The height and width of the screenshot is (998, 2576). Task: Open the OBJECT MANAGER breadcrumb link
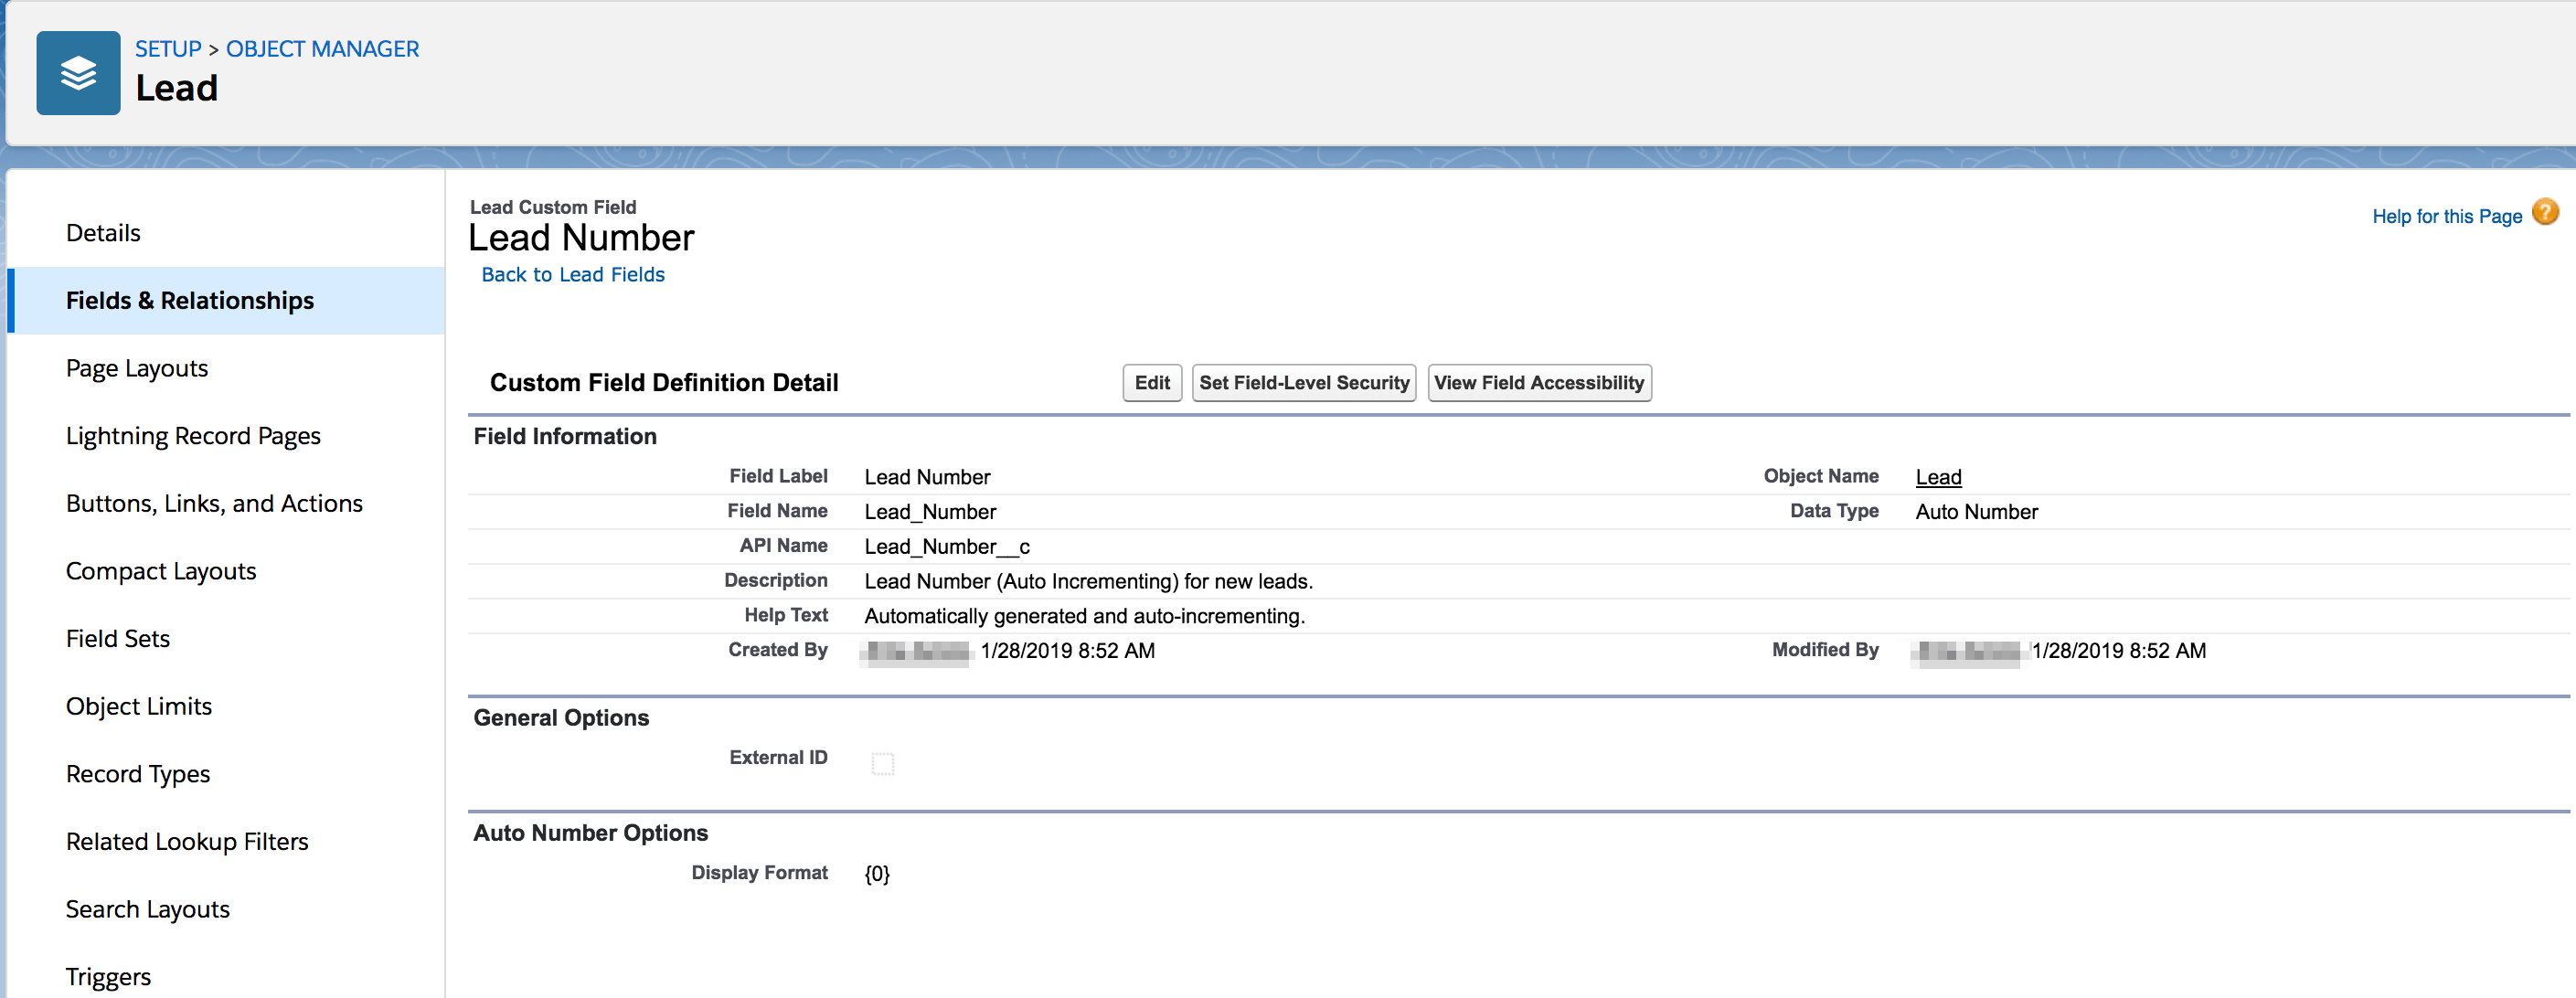point(322,49)
